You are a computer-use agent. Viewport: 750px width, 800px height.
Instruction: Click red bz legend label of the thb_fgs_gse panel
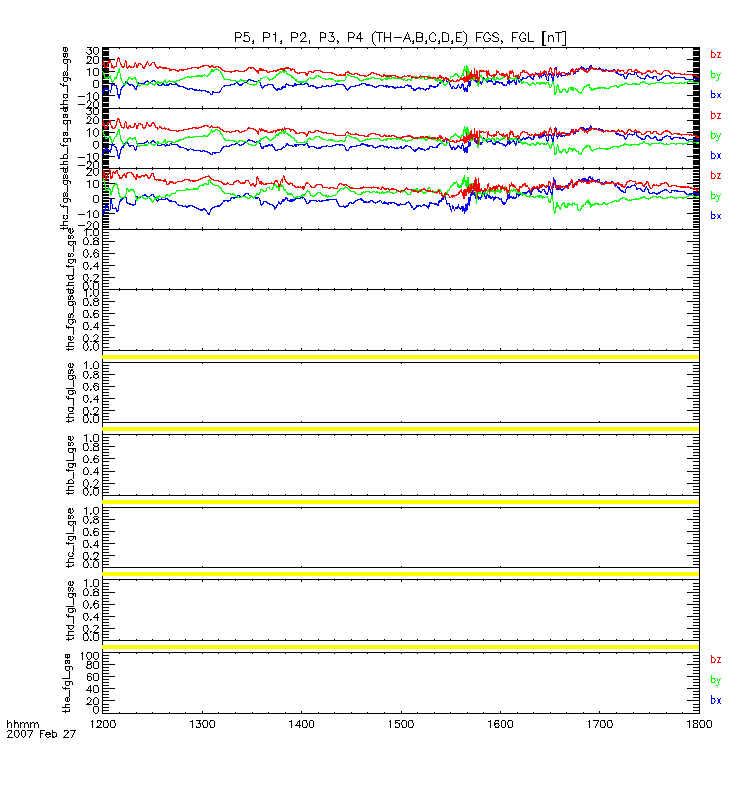(x=716, y=115)
